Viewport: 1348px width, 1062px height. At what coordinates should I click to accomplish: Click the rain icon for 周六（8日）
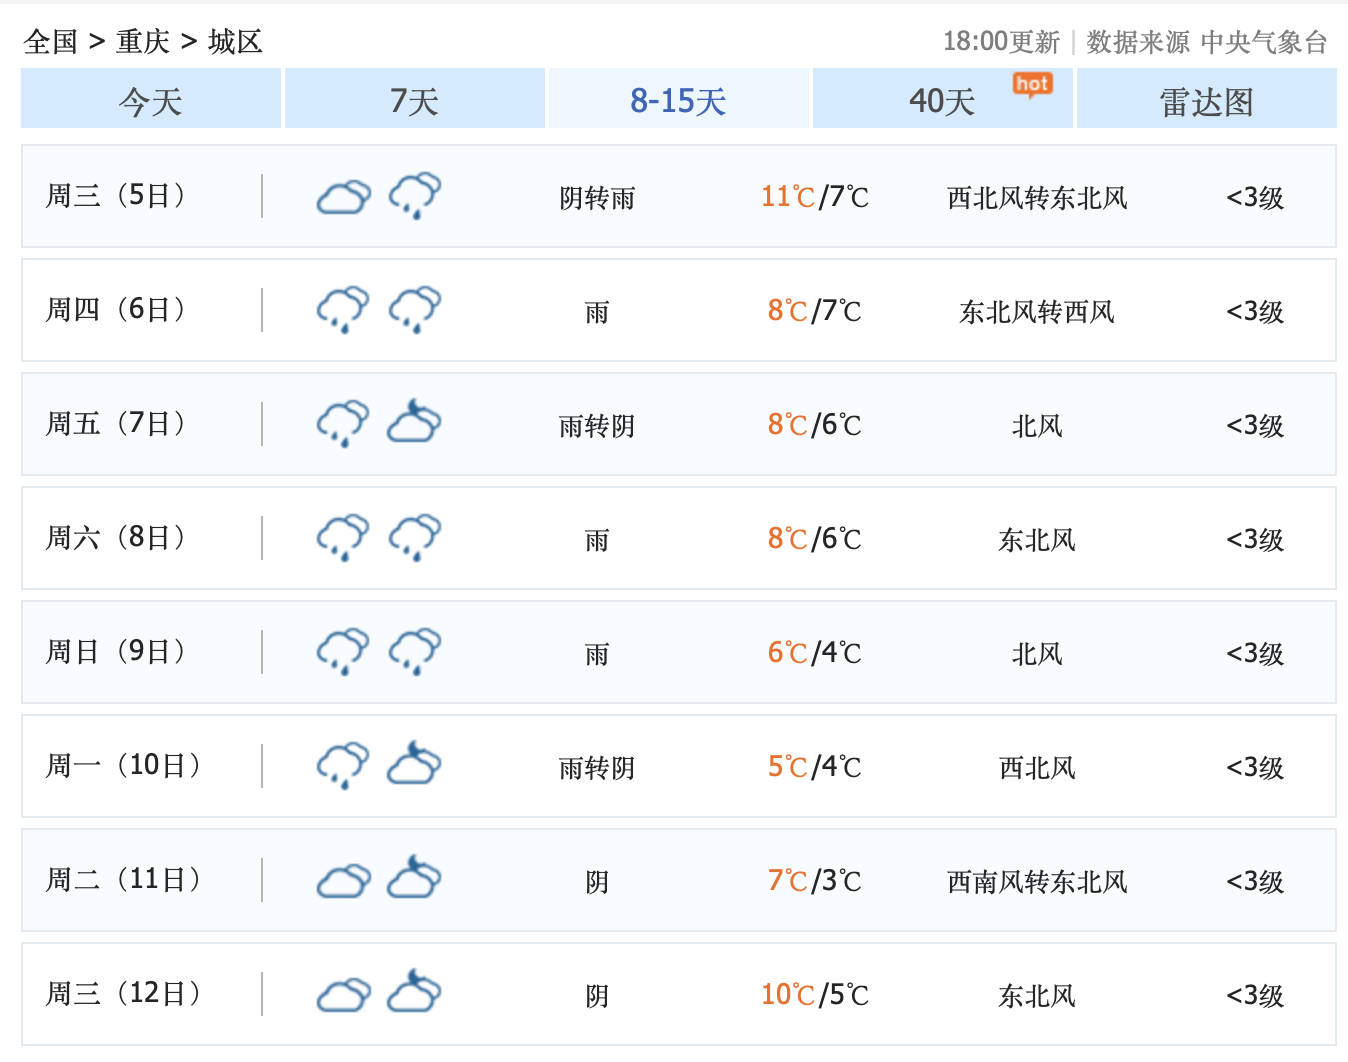343,537
